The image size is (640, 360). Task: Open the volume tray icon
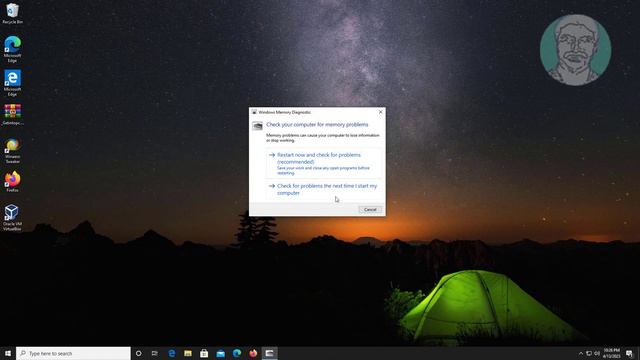pyautogui.click(x=597, y=353)
